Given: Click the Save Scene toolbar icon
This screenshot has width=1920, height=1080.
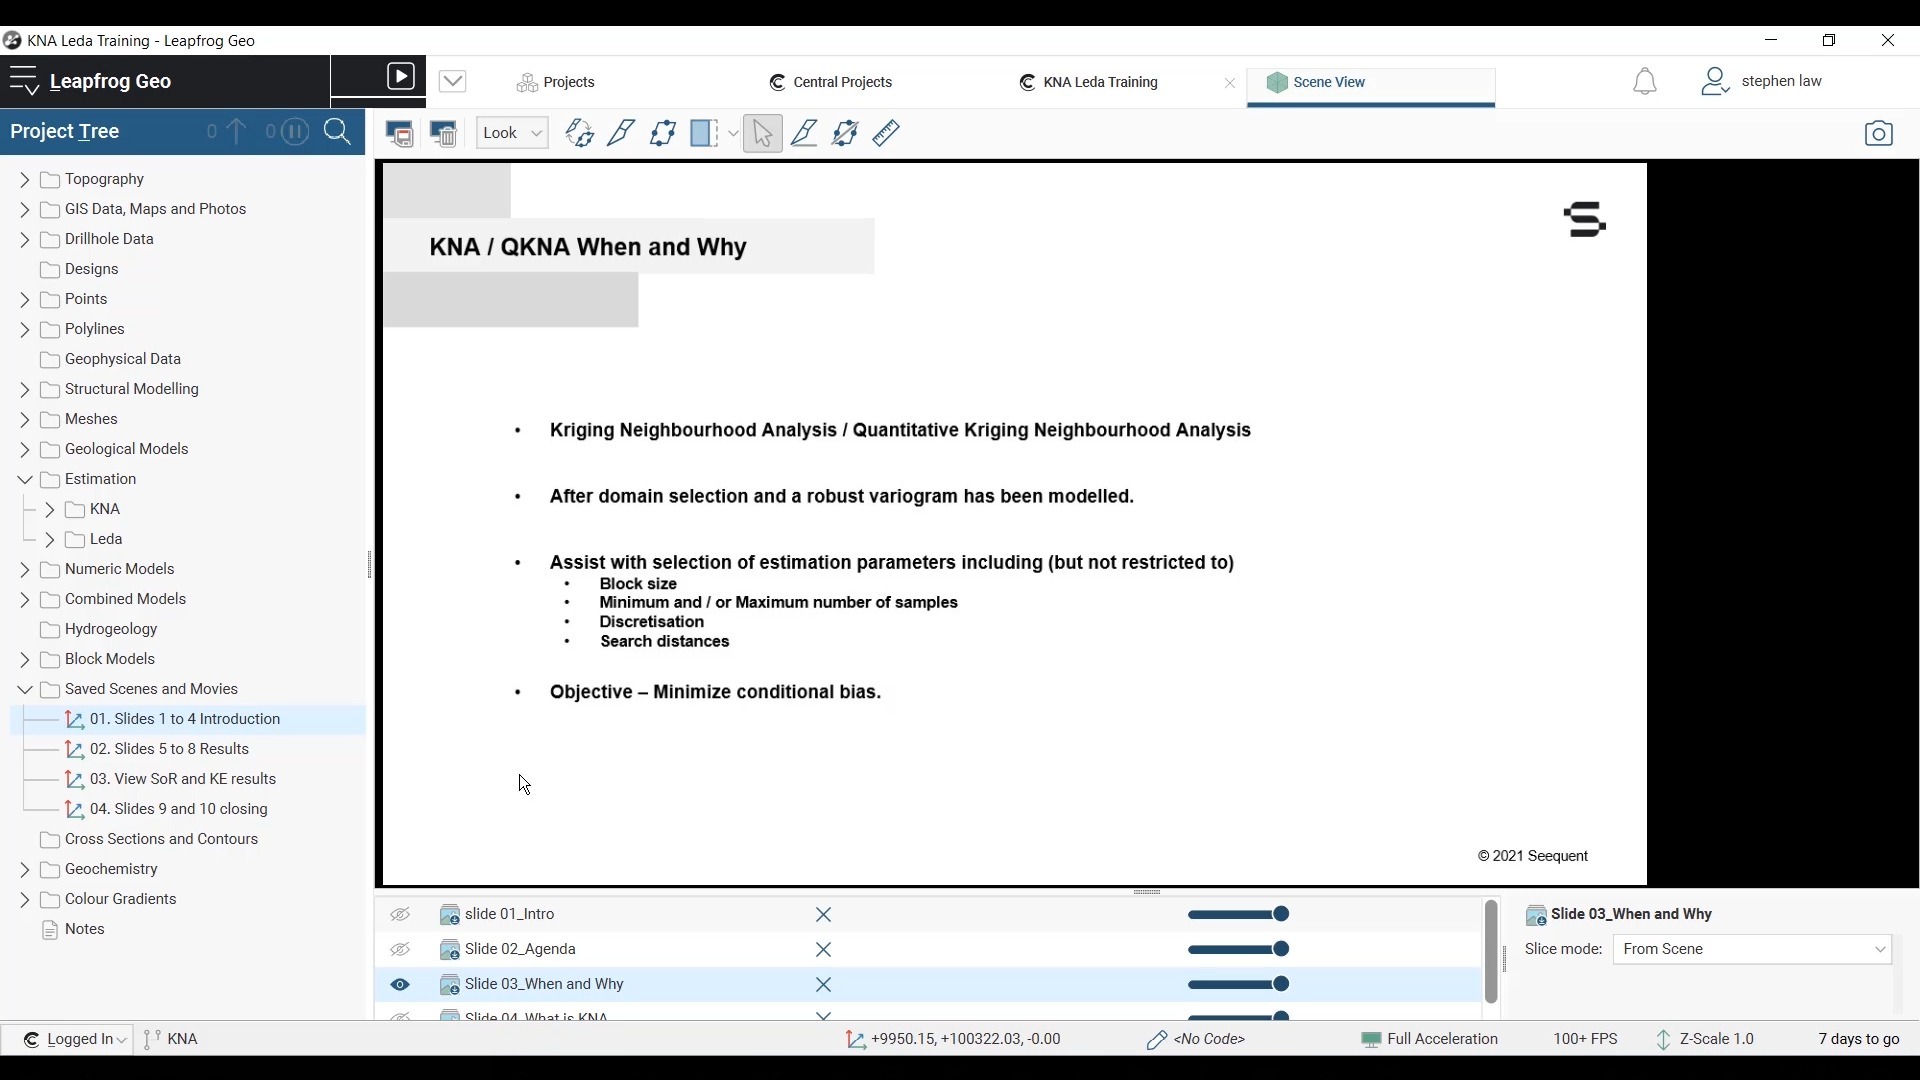Looking at the screenshot, I should point(399,133).
